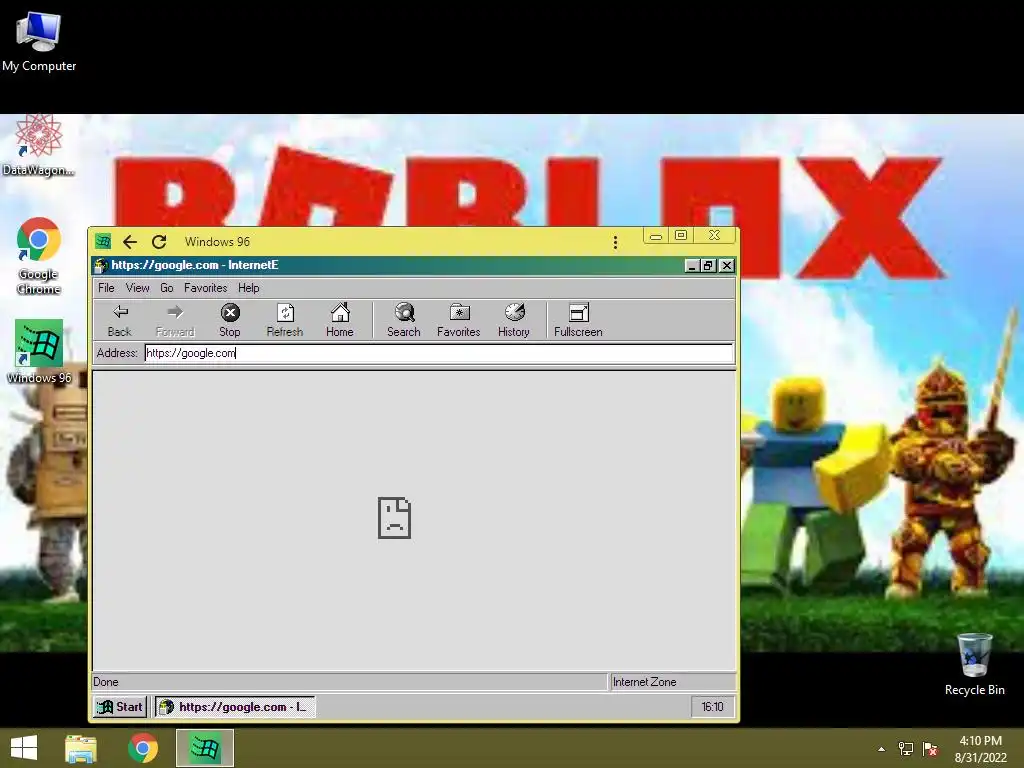Open the My Computer desktop icon
The image size is (1024, 768).
click(x=39, y=41)
